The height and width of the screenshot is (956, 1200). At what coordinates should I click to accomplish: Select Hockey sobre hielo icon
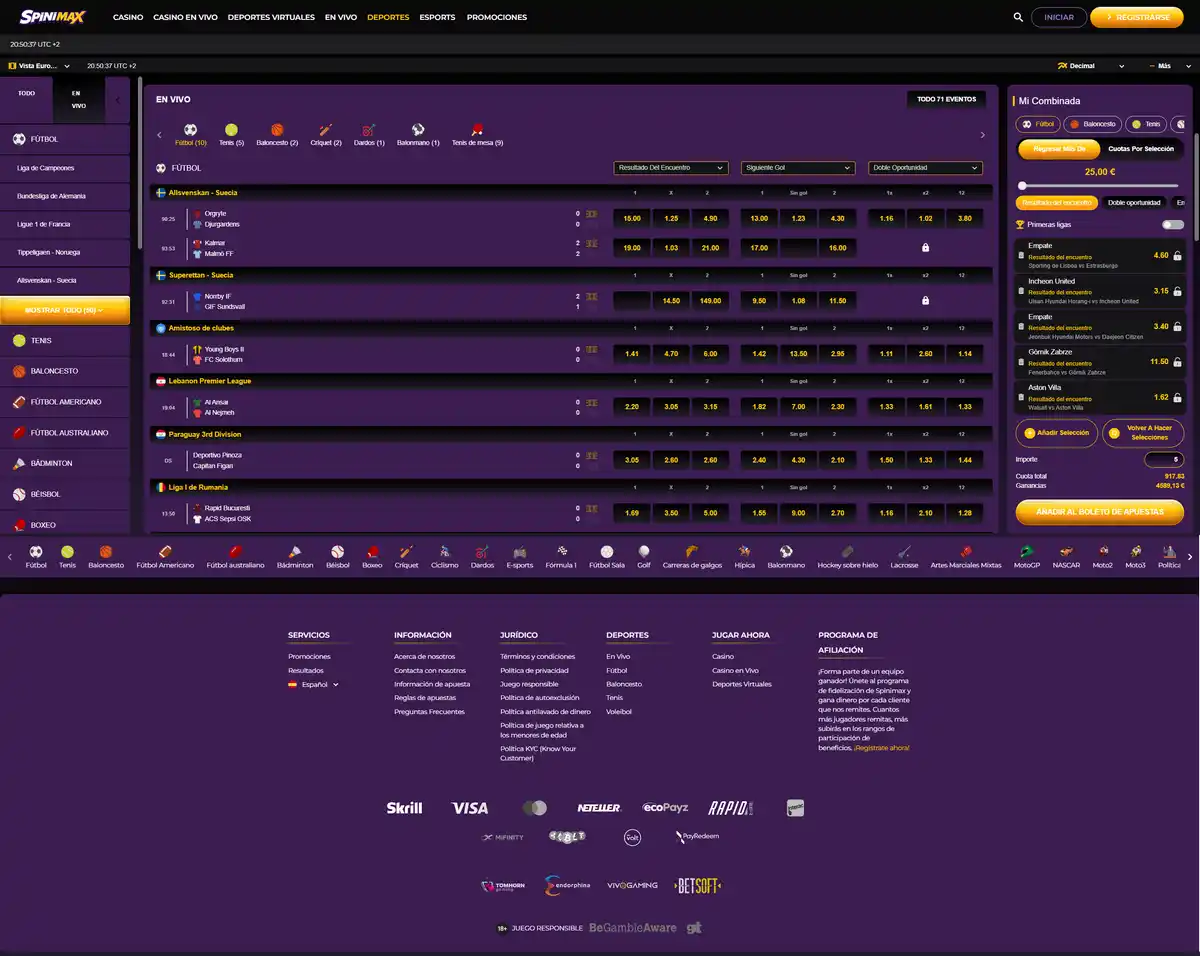[x=847, y=551]
